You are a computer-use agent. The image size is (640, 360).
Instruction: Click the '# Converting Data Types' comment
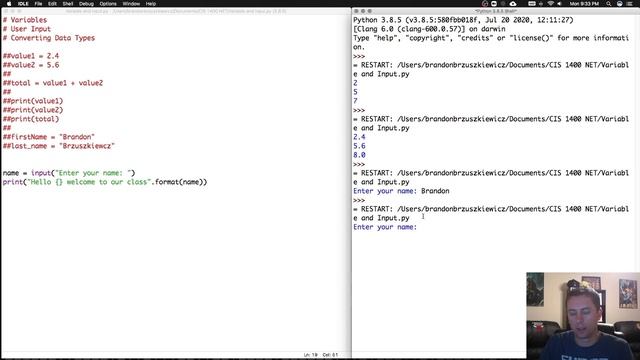49,38
